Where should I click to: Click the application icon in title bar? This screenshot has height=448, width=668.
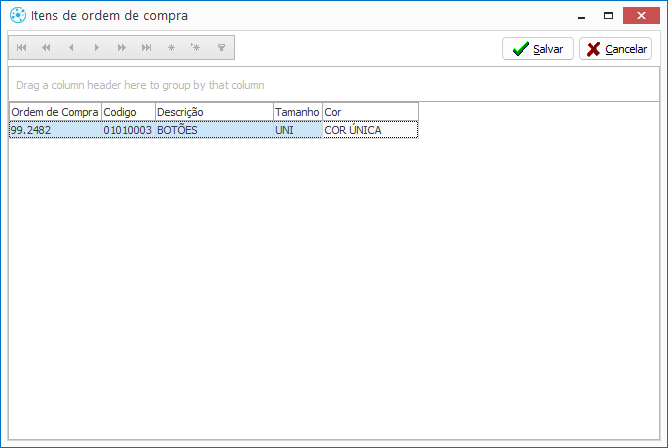click(x=18, y=15)
